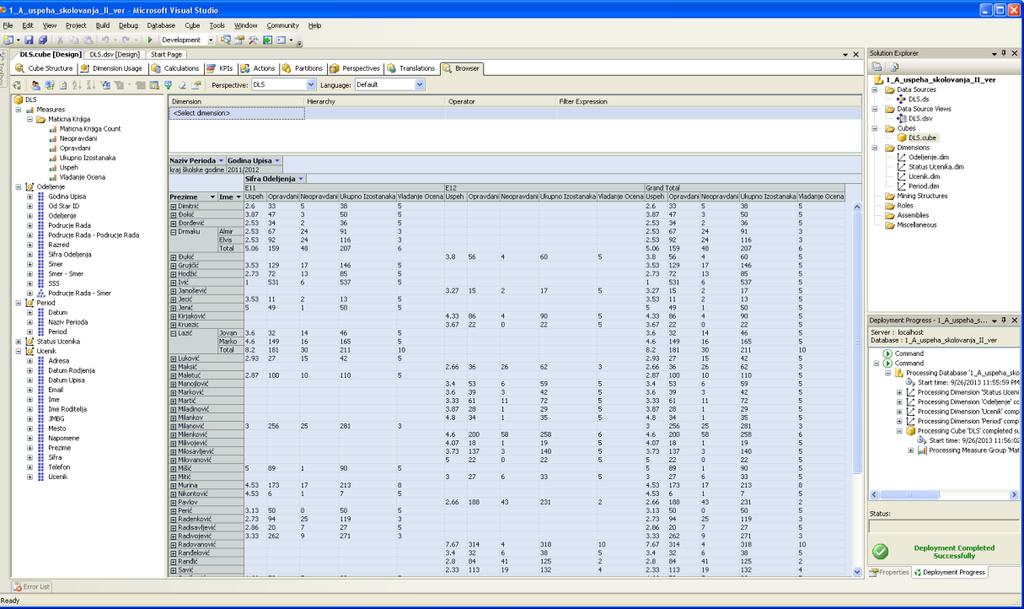1024x609 pixels.
Task: Click the pivot grid vertical scrollbar down arrow
Action: coord(857,572)
